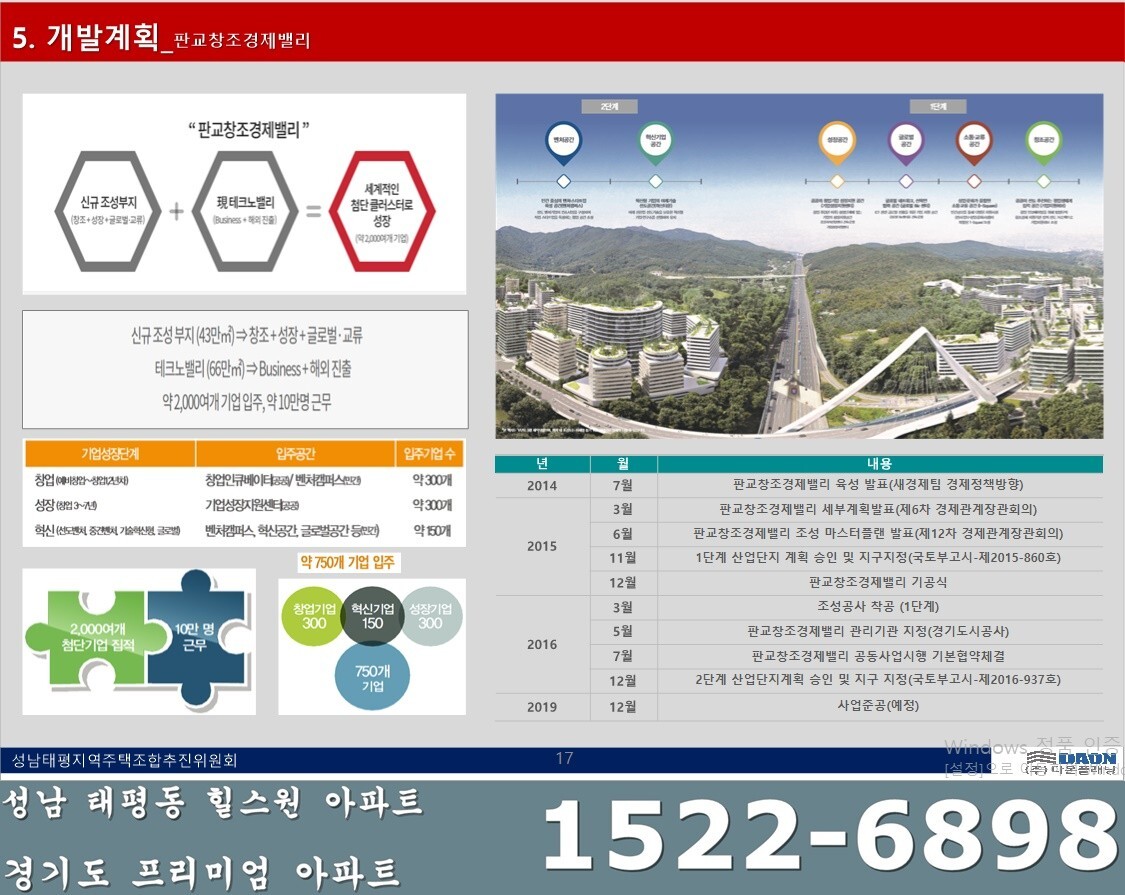Click the 2015 year cell
Image resolution: width=1125 pixels, height=895 pixels.
point(542,546)
